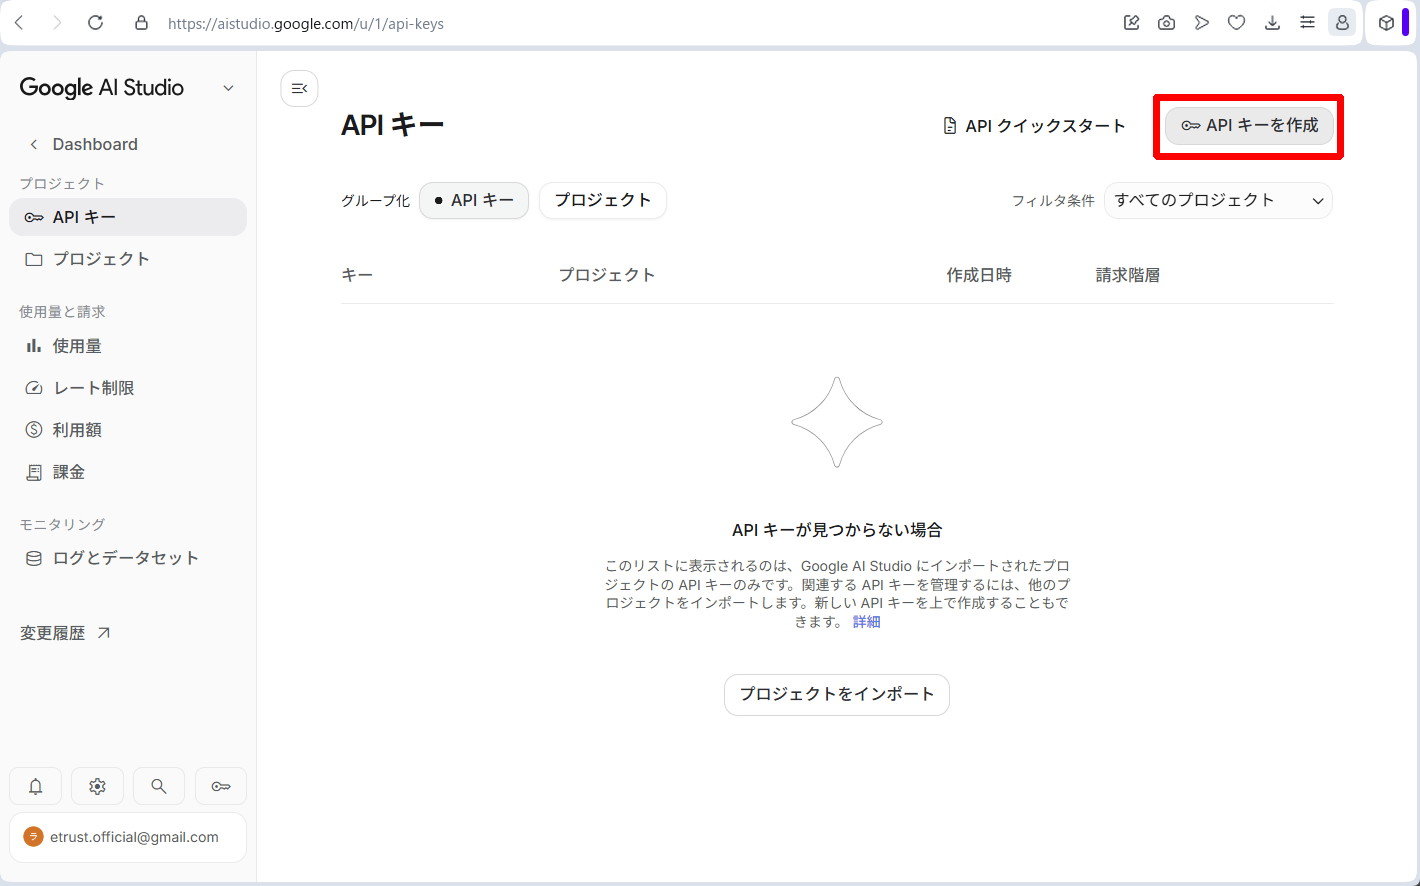Screen dimensions: 1420x886
Task: Click the edit note icon in browser toolbar
Action: (x=1131, y=22)
